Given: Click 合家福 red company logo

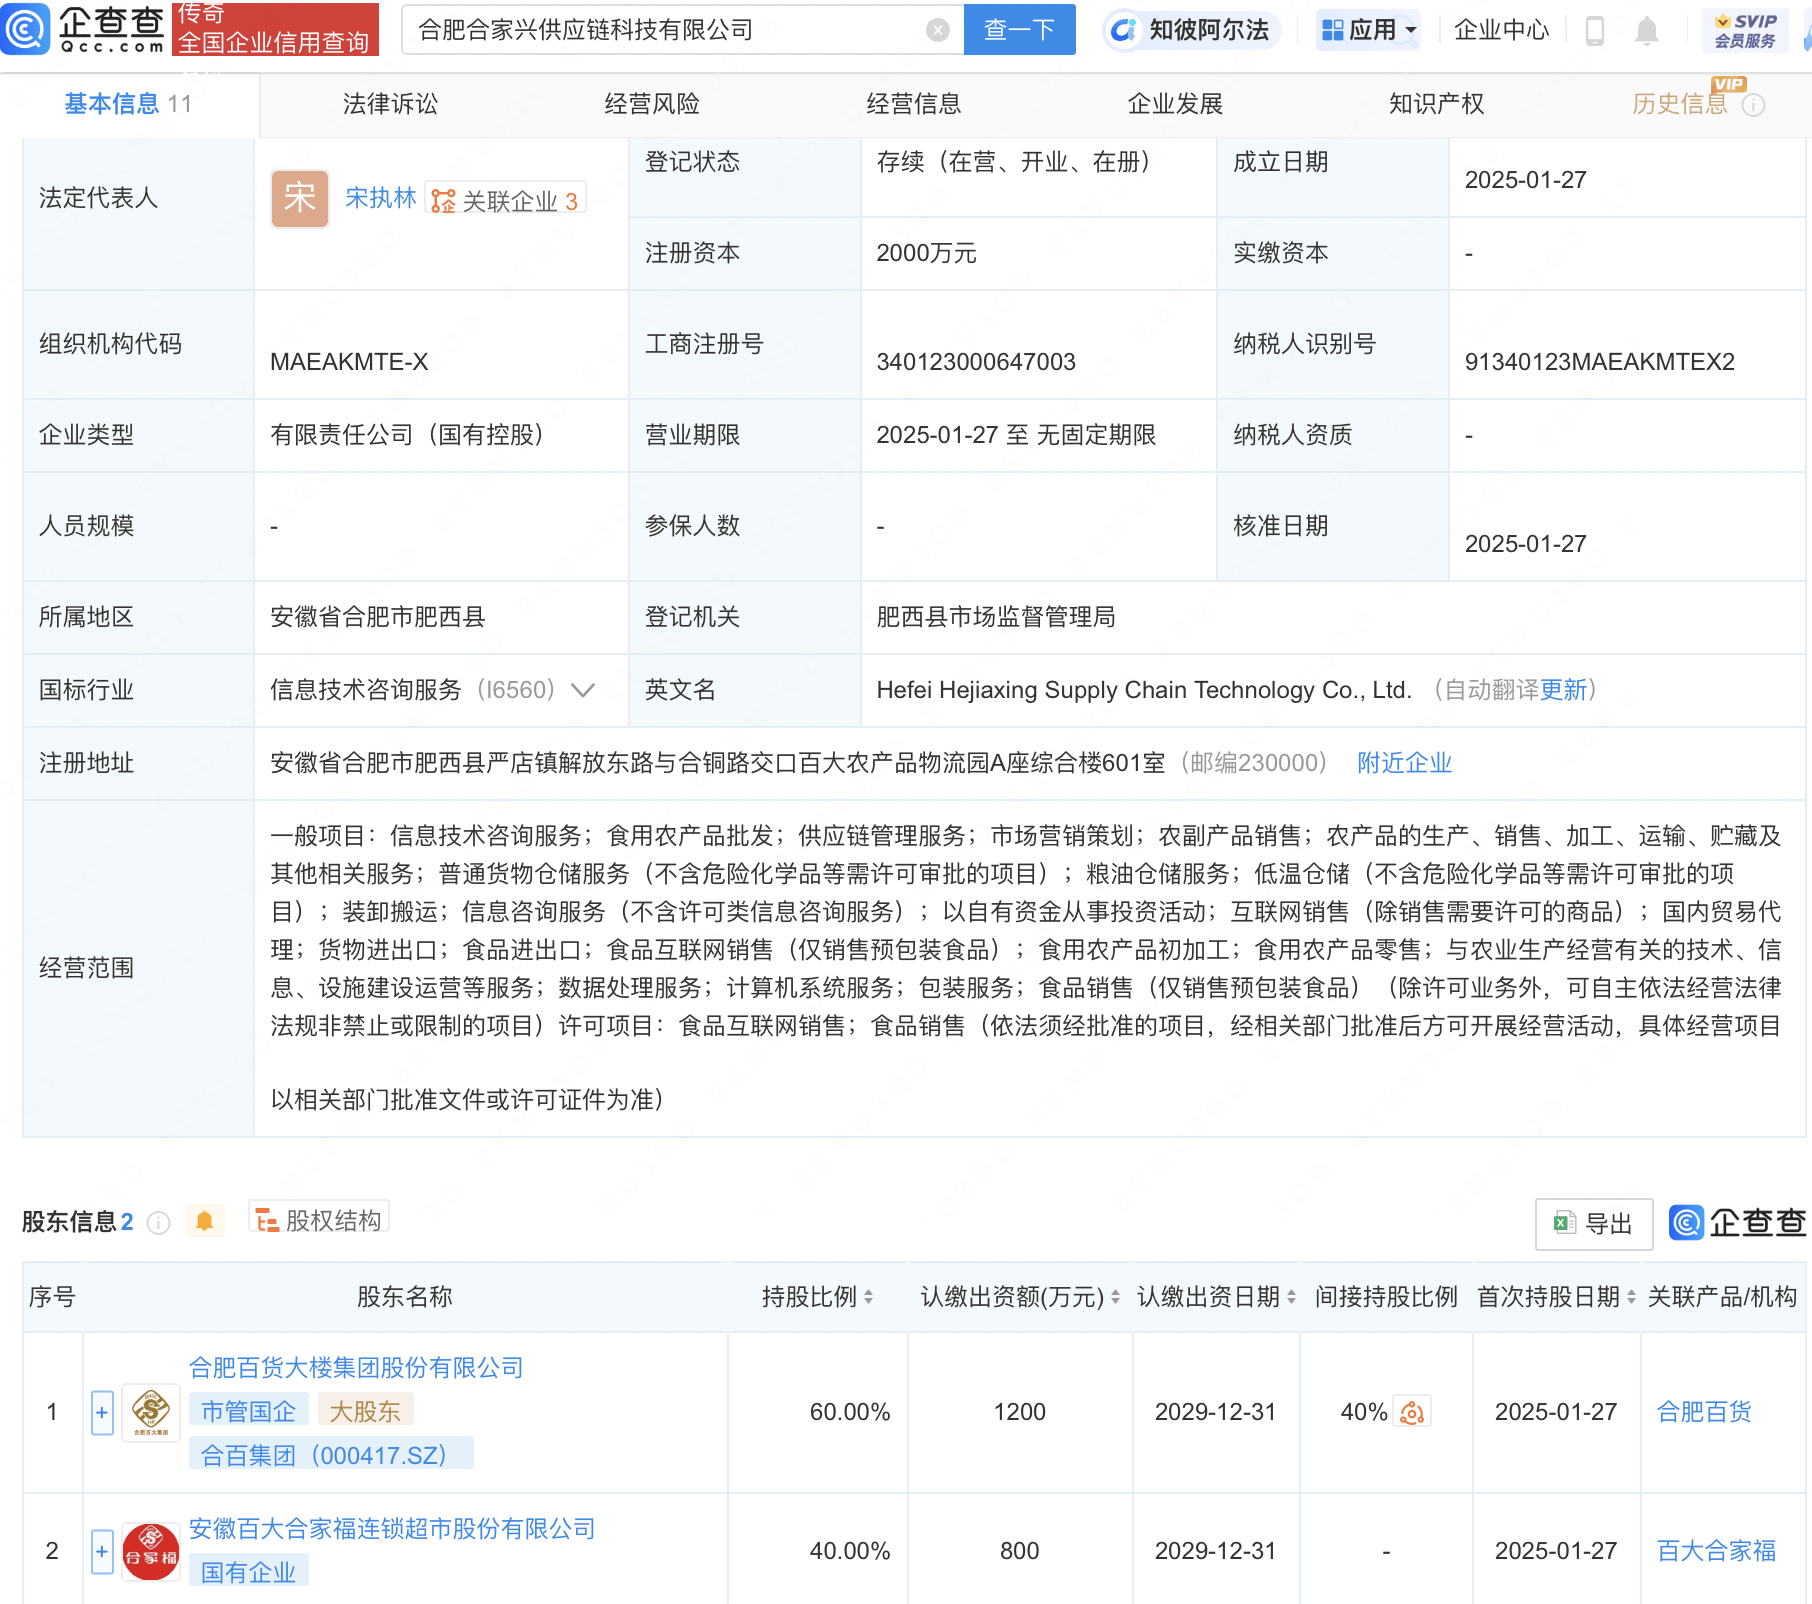Looking at the screenshot, I should (151, 1552).
